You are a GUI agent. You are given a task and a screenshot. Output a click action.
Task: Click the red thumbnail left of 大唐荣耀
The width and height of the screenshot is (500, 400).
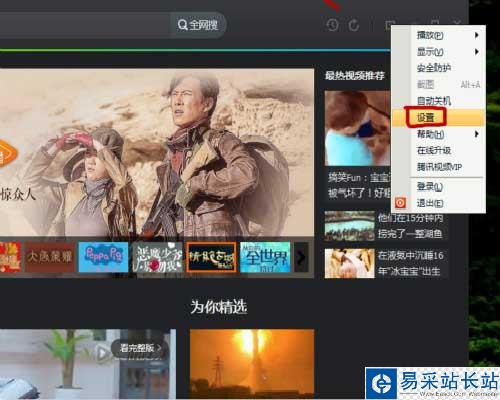pyautogui.click(x=10, y=257)
